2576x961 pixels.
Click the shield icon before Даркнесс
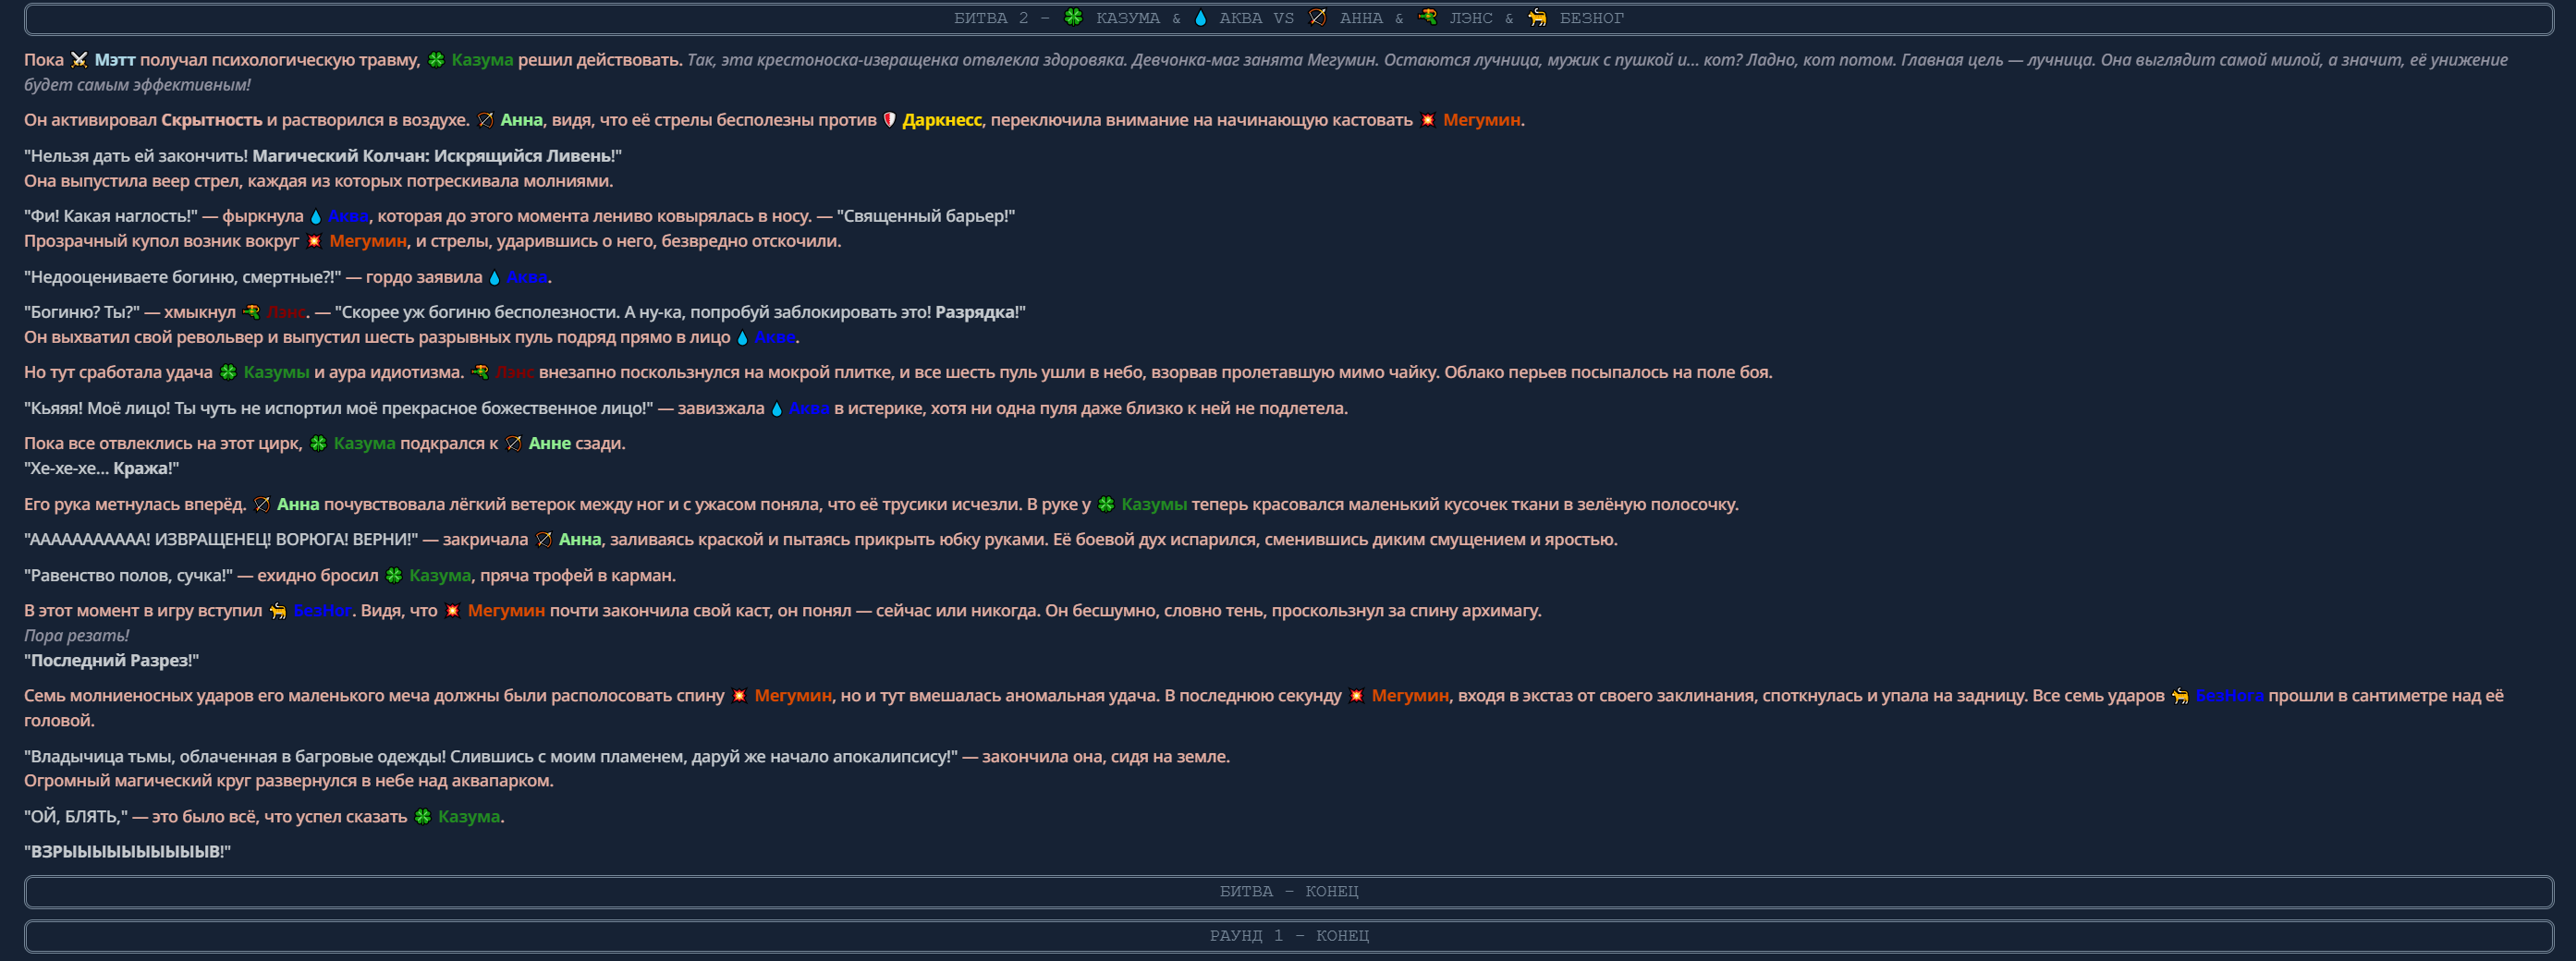click(x=889, y=120)
